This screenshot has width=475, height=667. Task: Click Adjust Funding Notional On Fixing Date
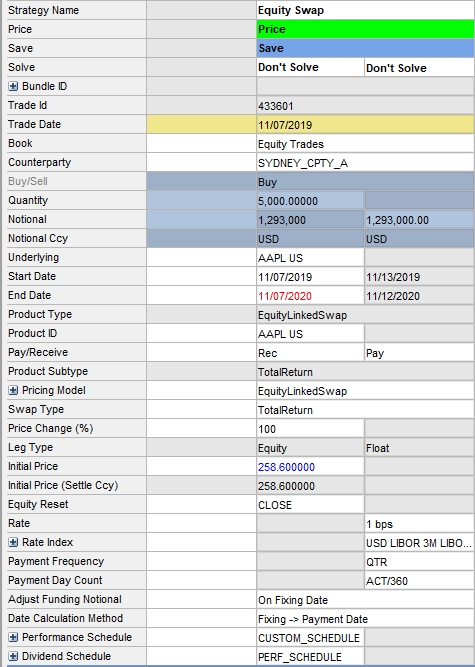tap(365, 599)
